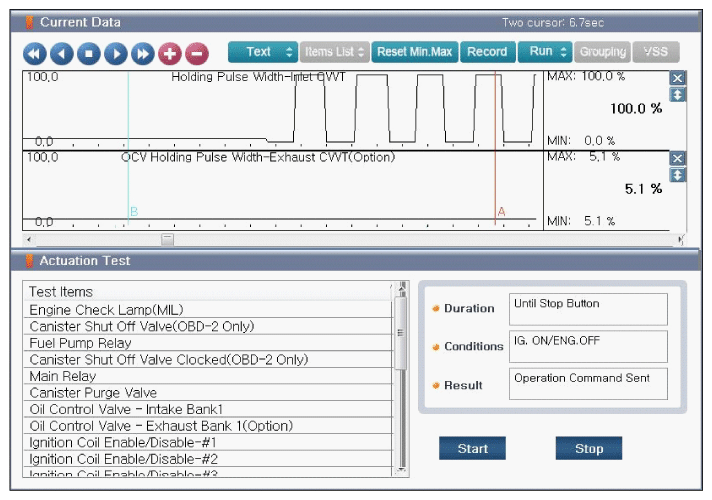Select Canister Purge Valve test item
Viewport: 712px width, 500px height.
[x=208, y=392]
